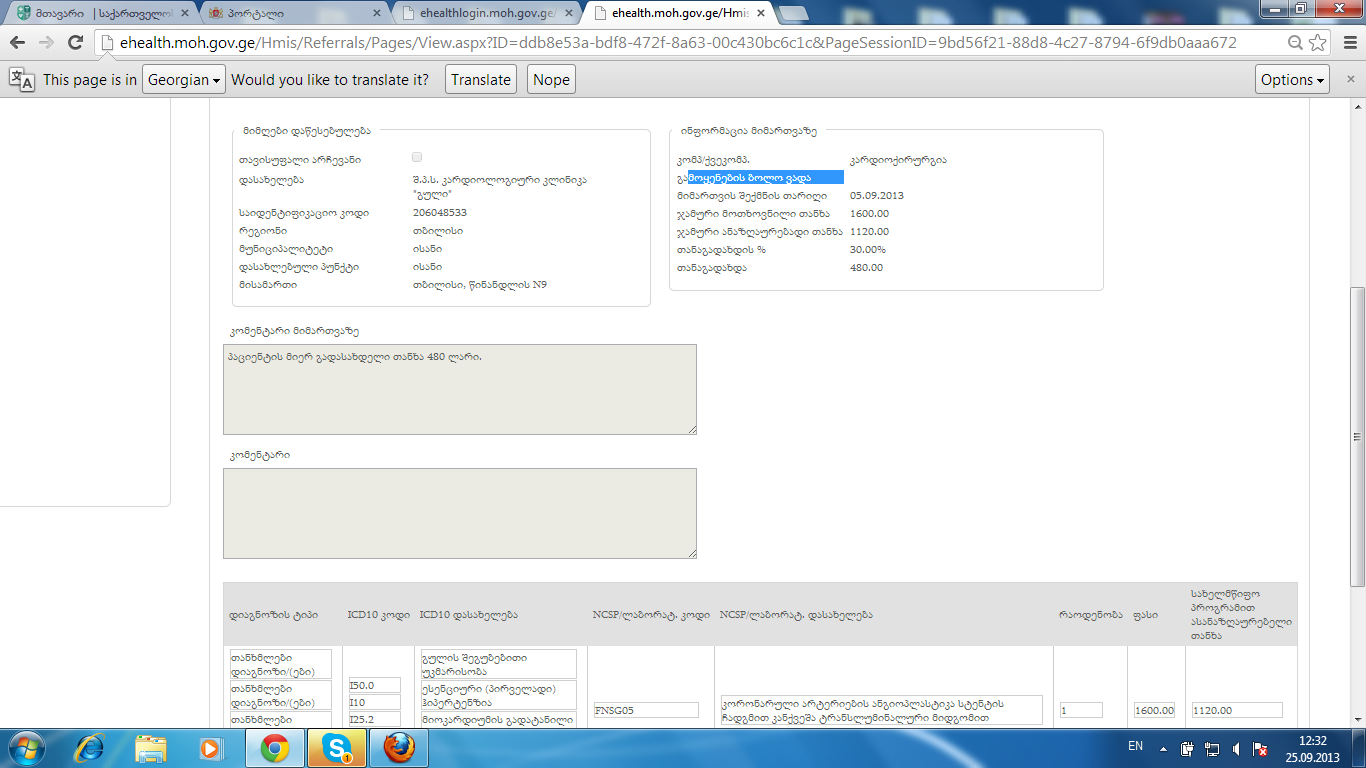Reload the current page
Viewport: 1366px width, 768px height.
[75, 43]
